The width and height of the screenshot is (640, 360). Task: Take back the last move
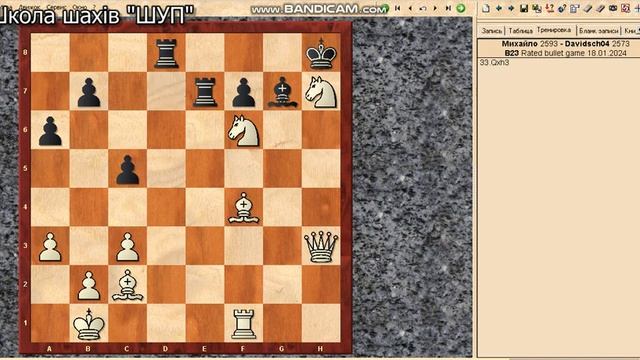coord(422,8)
